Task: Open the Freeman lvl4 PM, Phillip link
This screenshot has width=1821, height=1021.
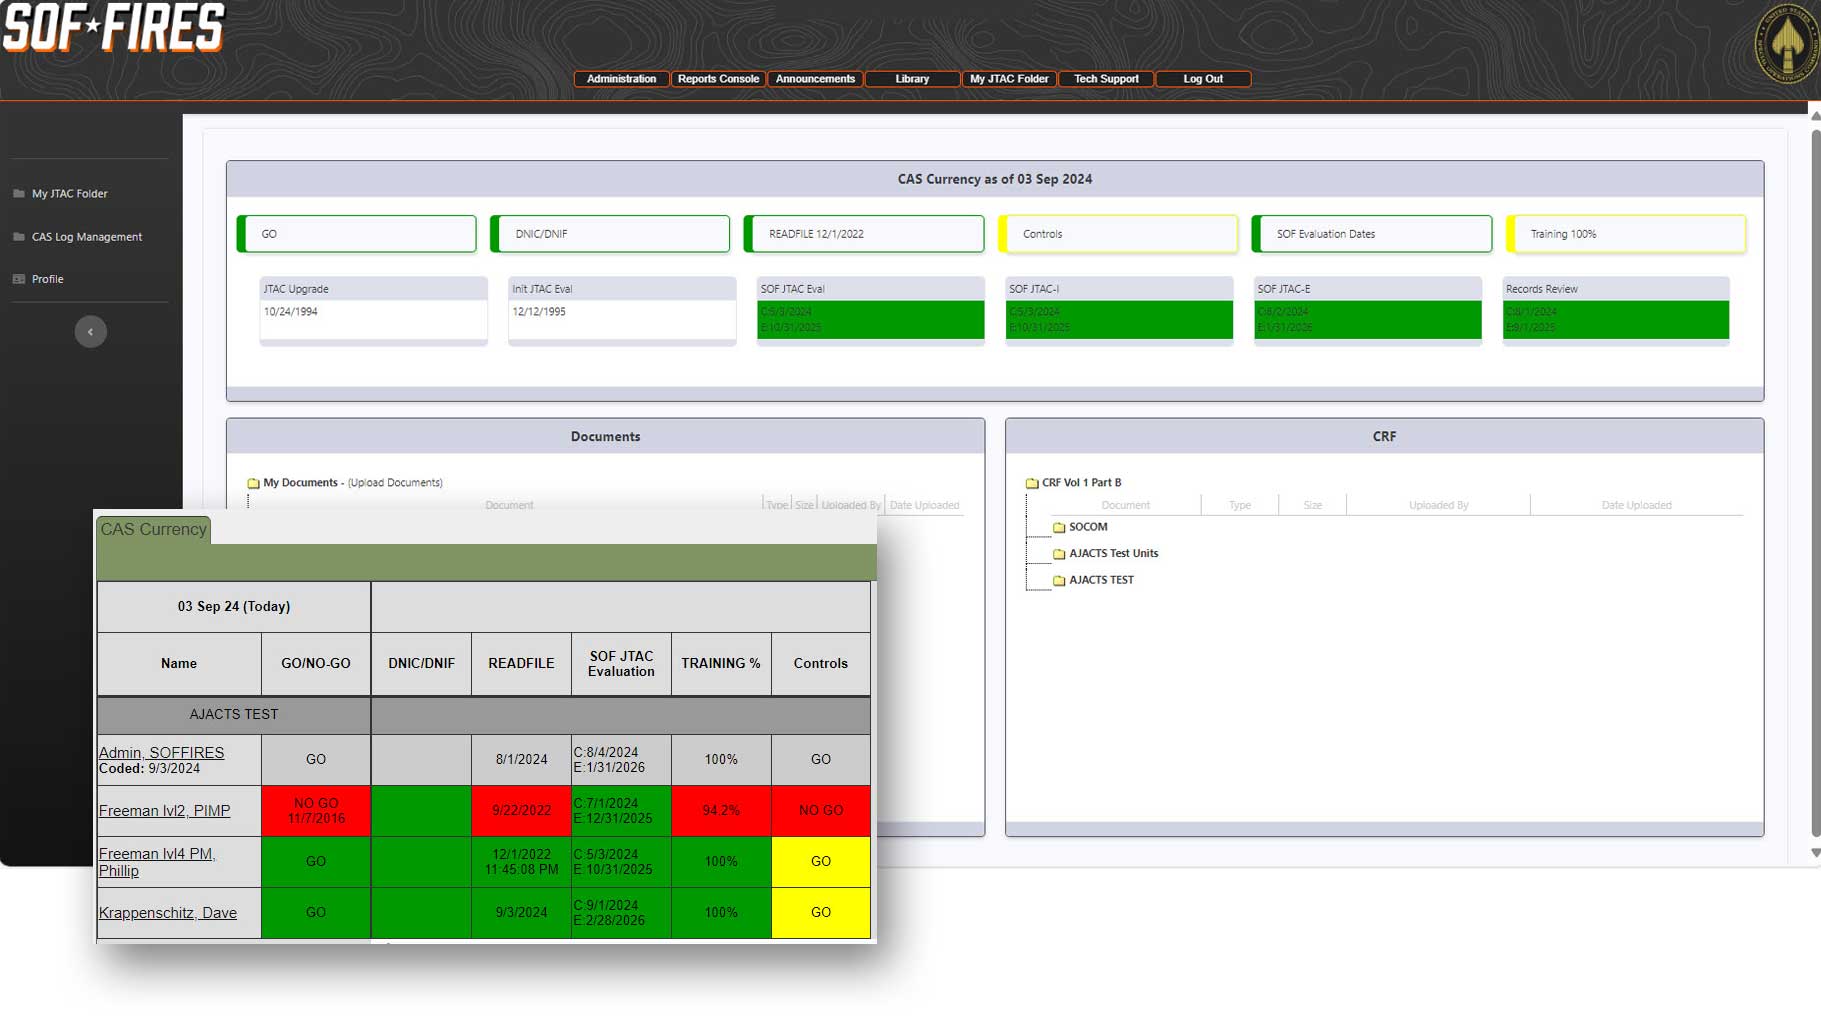Action: (x=157, y=862)
